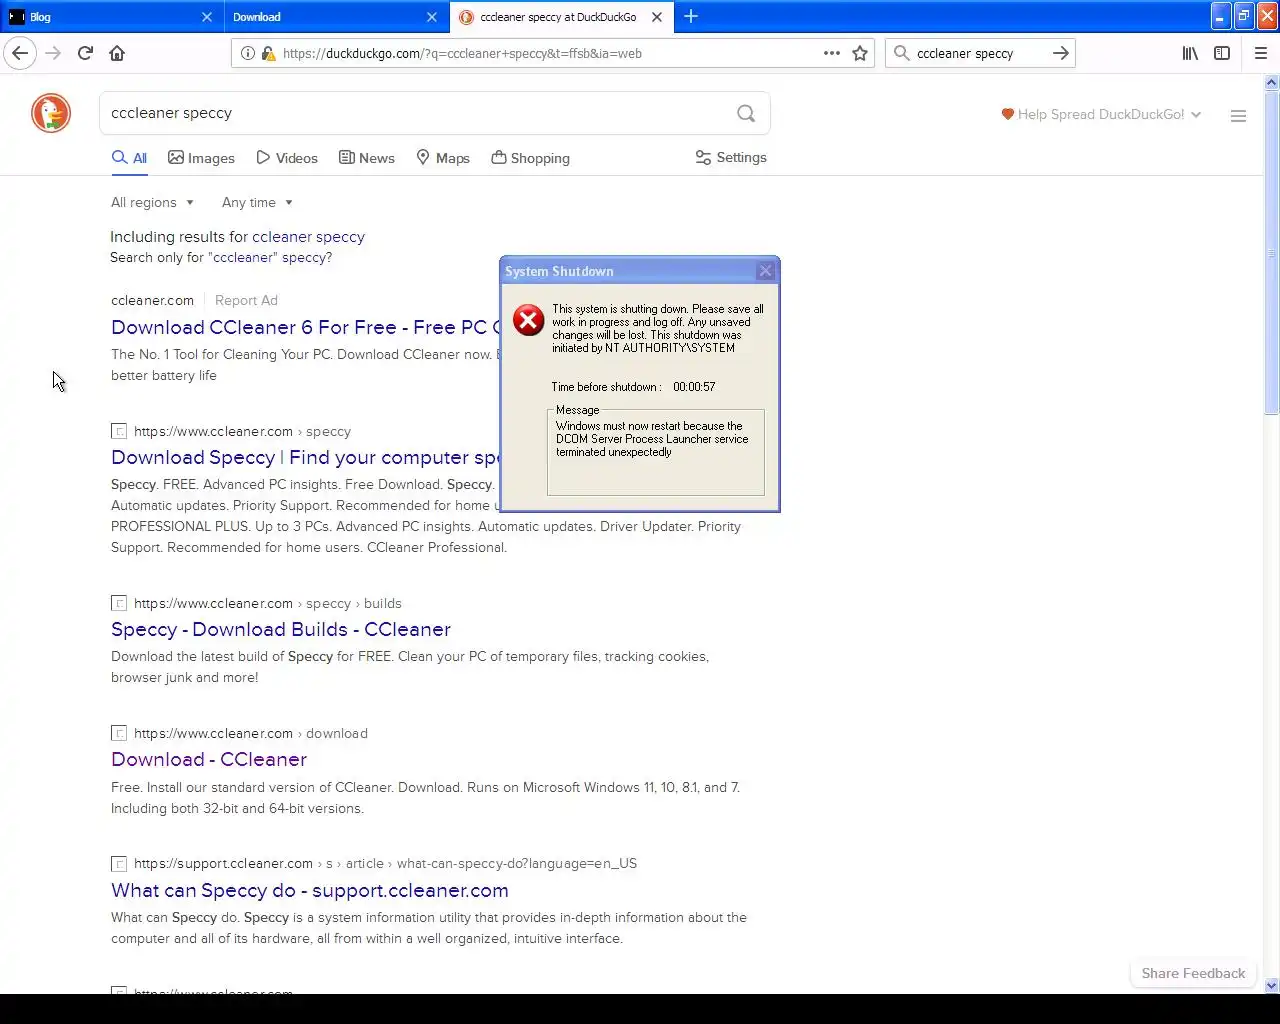Go back to the previous page
The width and height of the screenshot is (1280, 1024).
pyautogui.click(x=20, y=53)
